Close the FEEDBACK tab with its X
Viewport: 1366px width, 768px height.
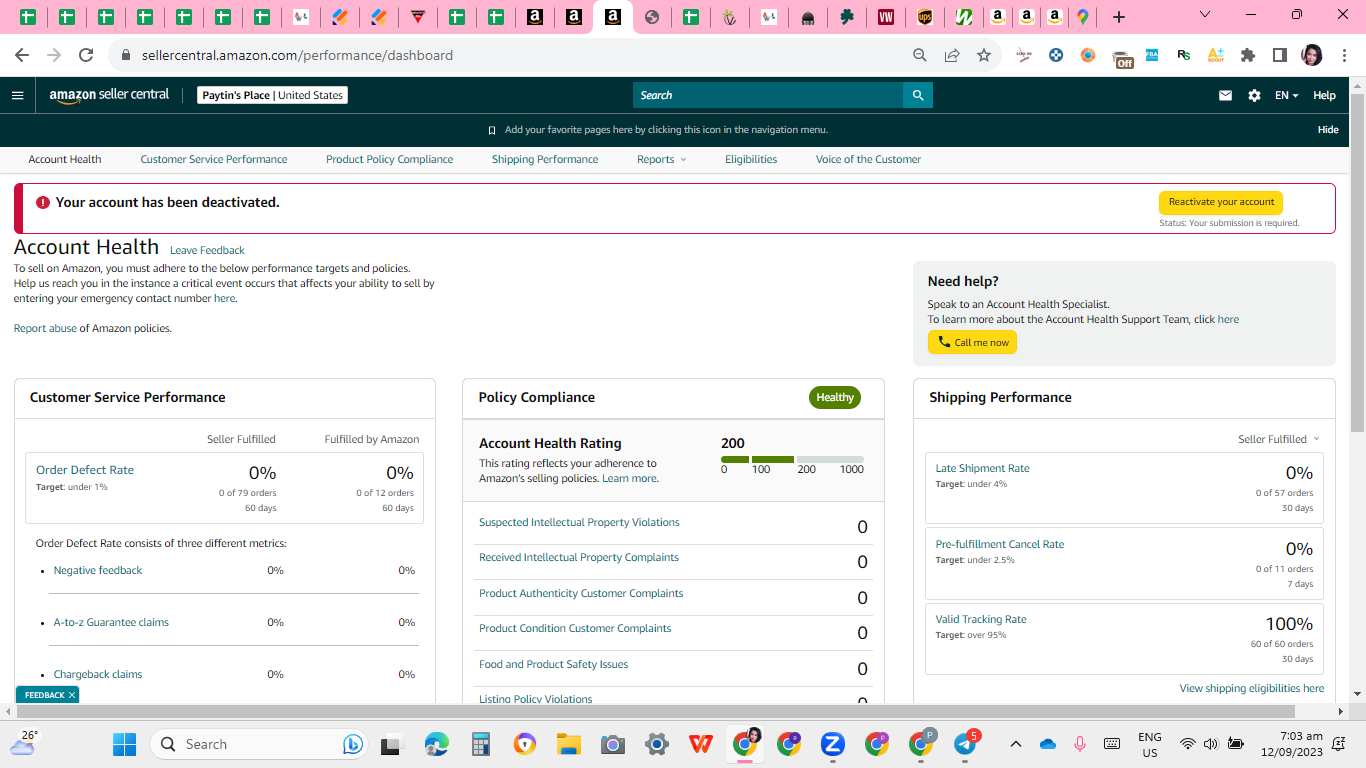tap(72, 695)
